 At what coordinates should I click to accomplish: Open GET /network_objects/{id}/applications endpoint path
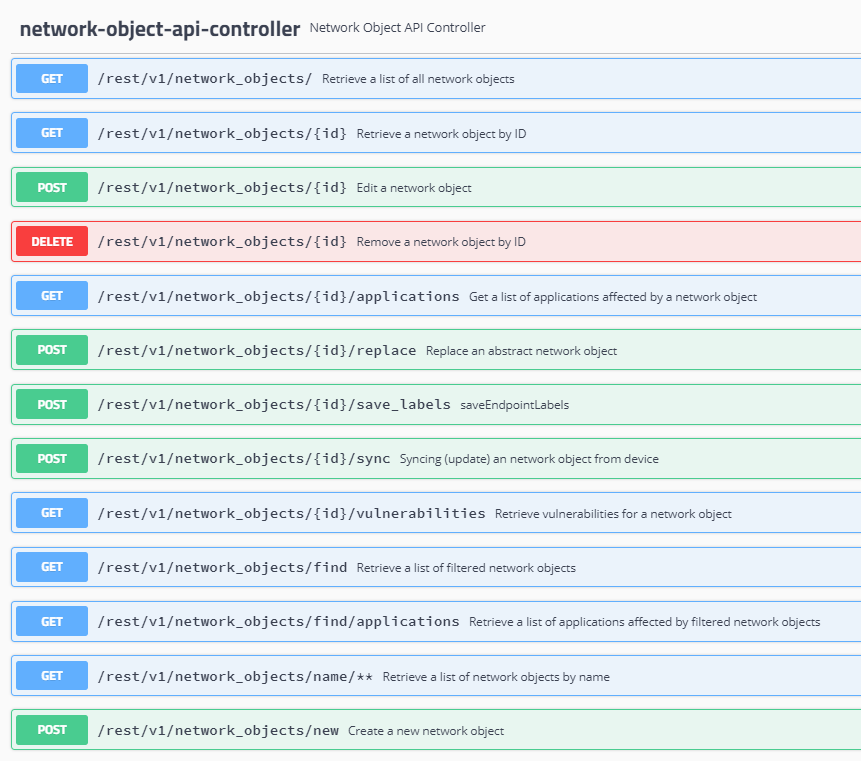pos(278,296)
